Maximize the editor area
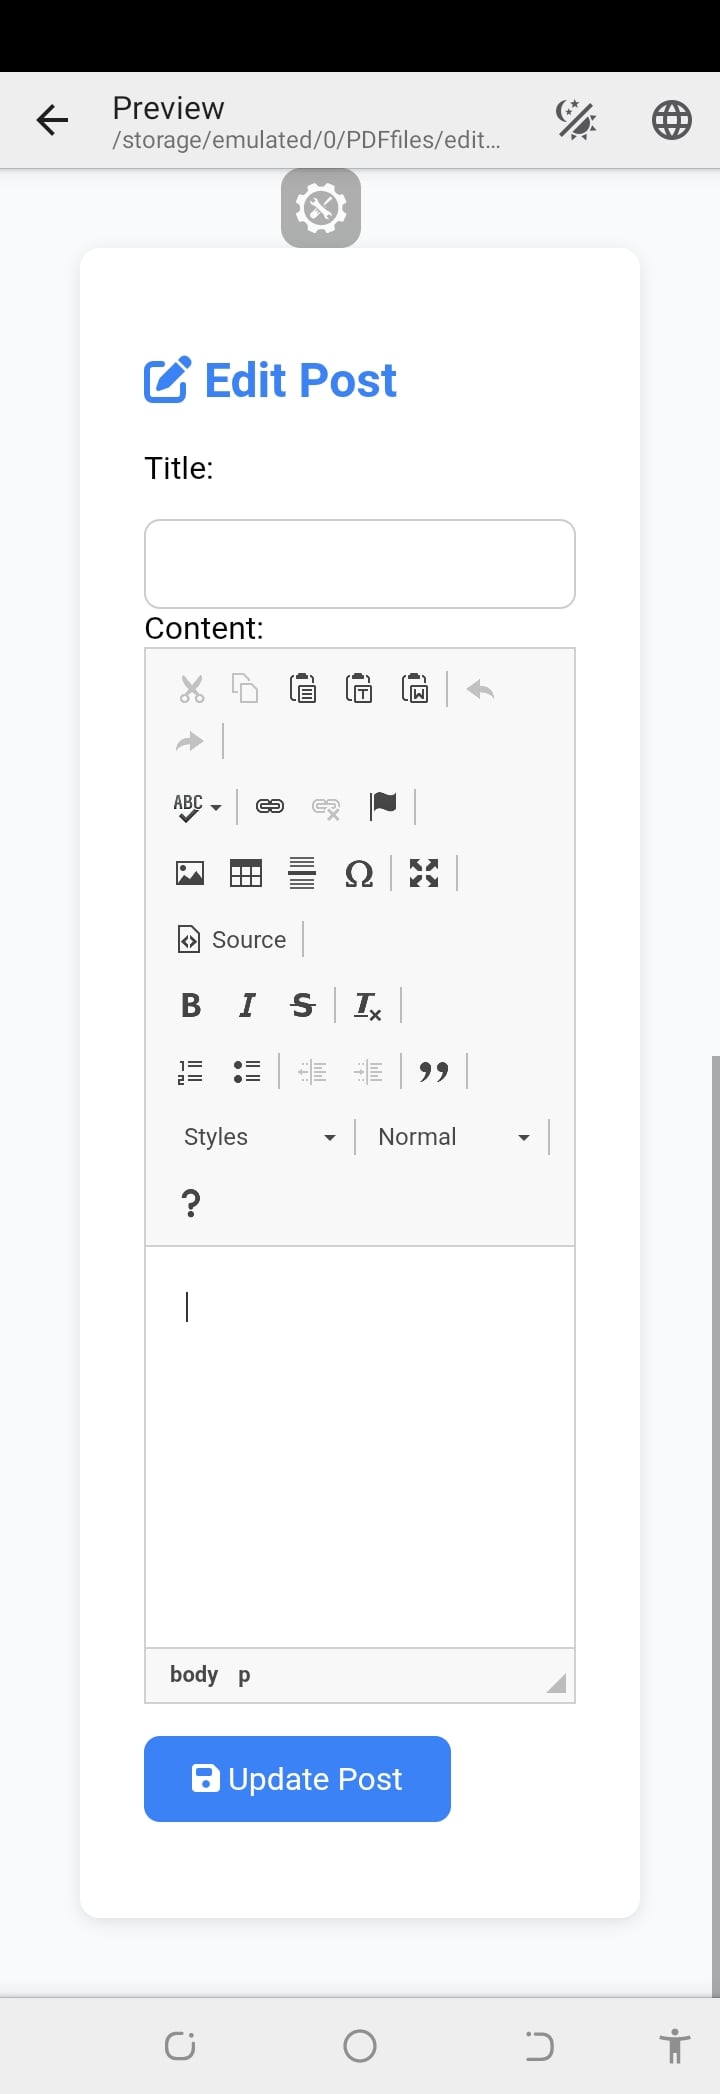The height and width of the screenshot is (2094, 720). (x=424, y=873)
